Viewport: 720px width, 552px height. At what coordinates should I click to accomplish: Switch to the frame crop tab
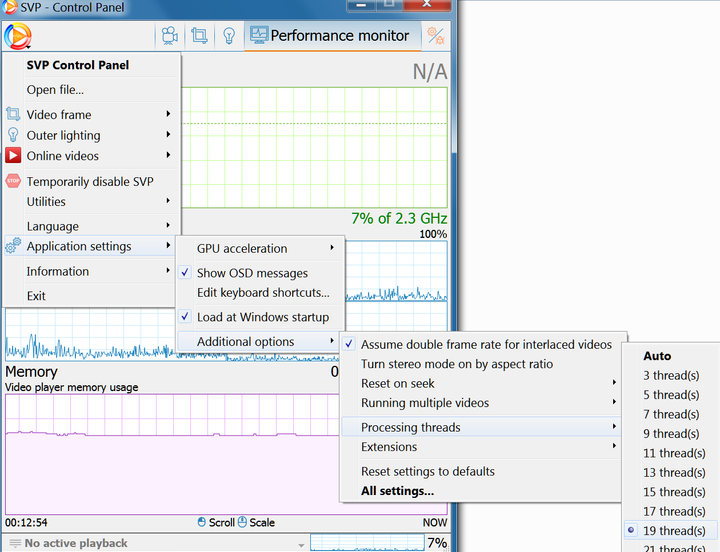click(199, 36)
